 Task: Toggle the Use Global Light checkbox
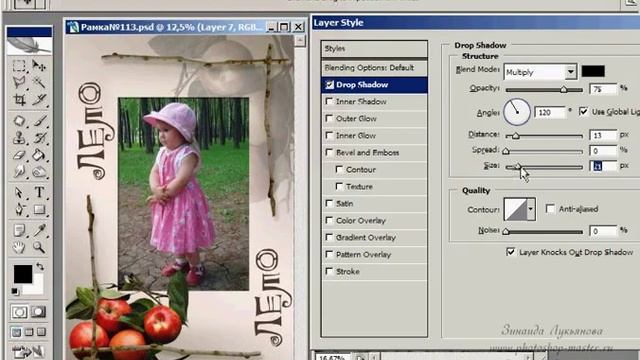pos(584,111)
